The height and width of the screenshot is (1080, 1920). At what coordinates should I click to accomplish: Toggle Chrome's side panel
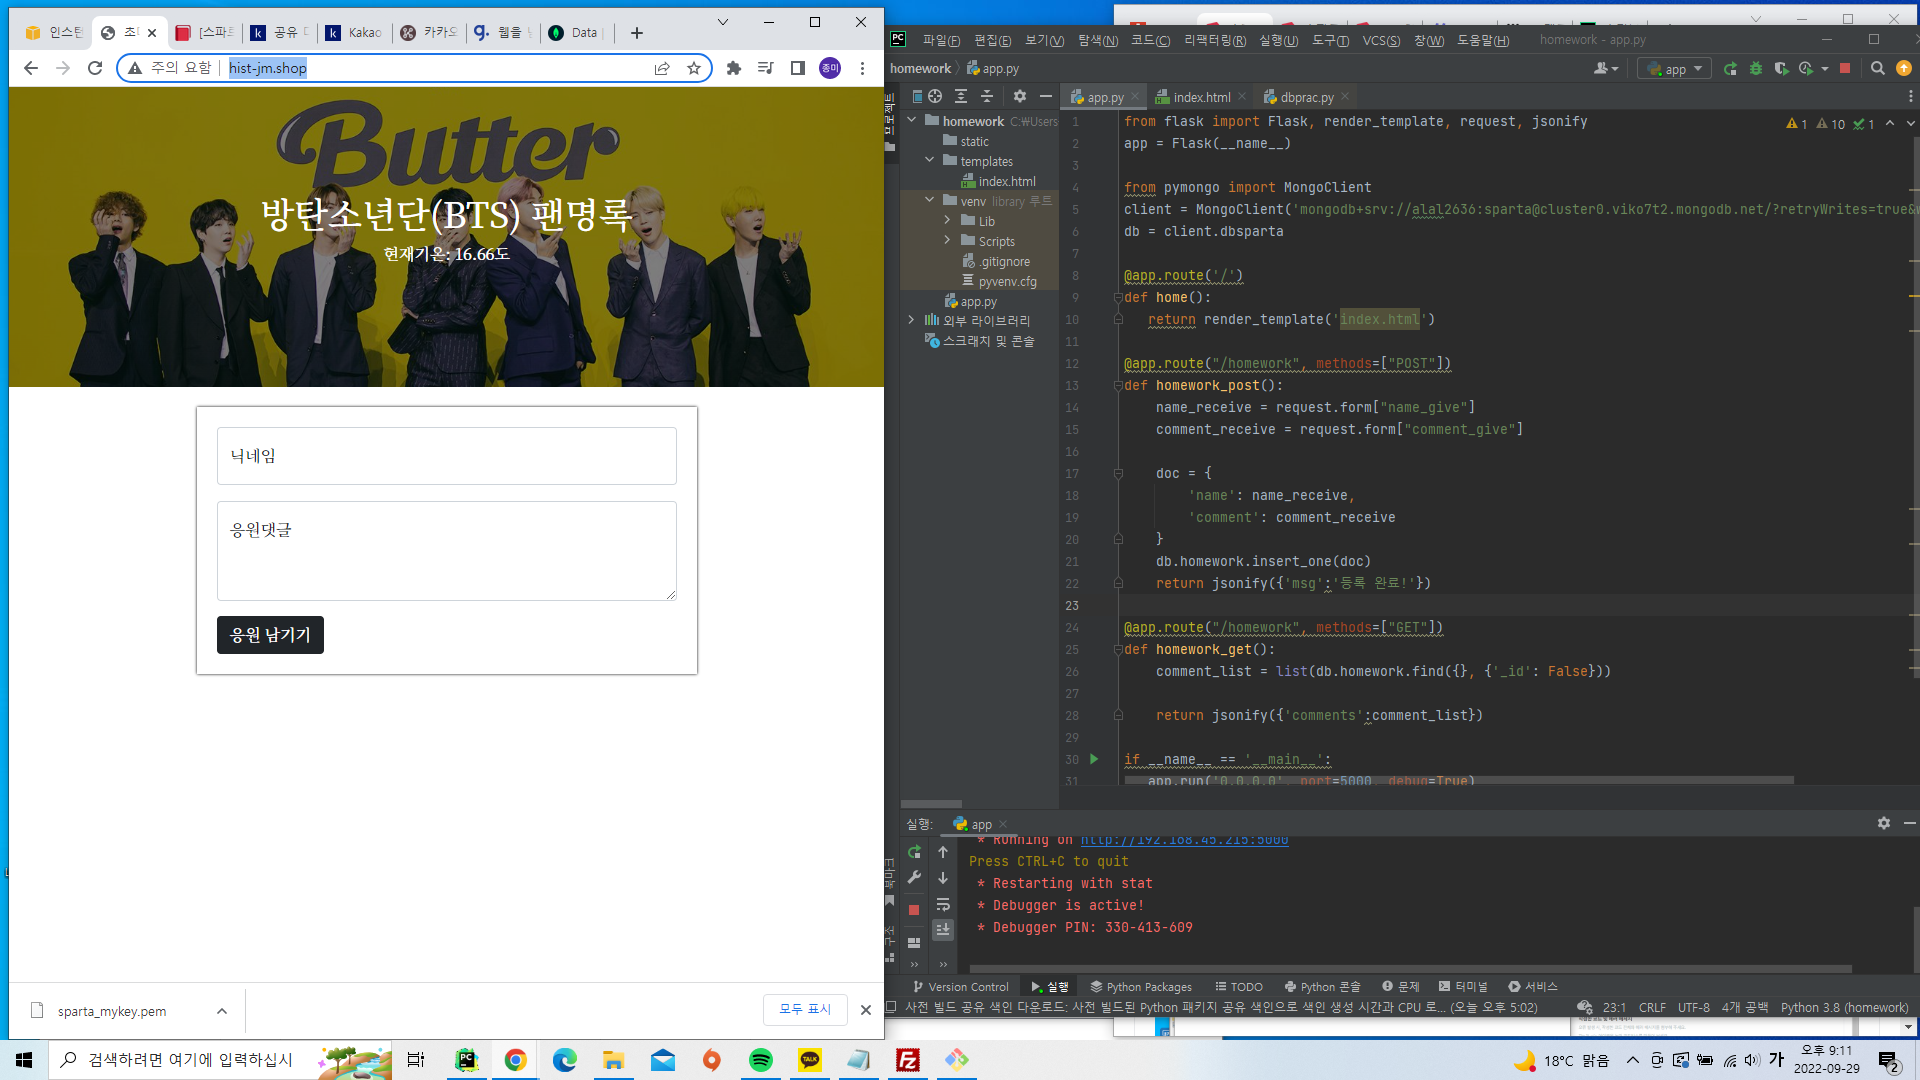click(798, 68)
